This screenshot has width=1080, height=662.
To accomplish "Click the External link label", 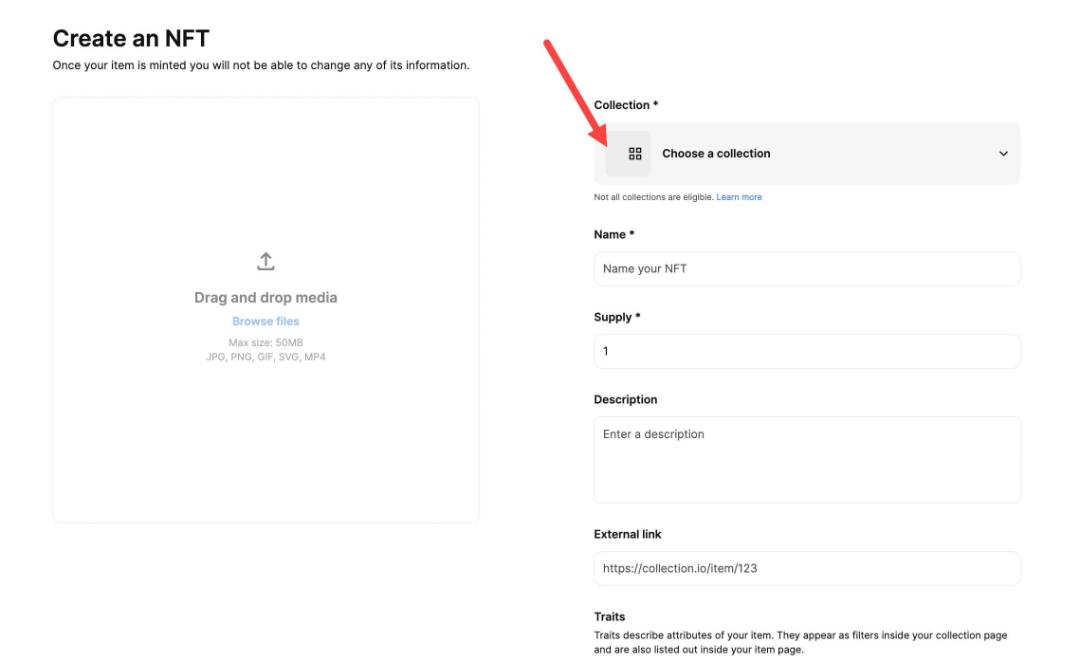I will (x=627, y=534).
